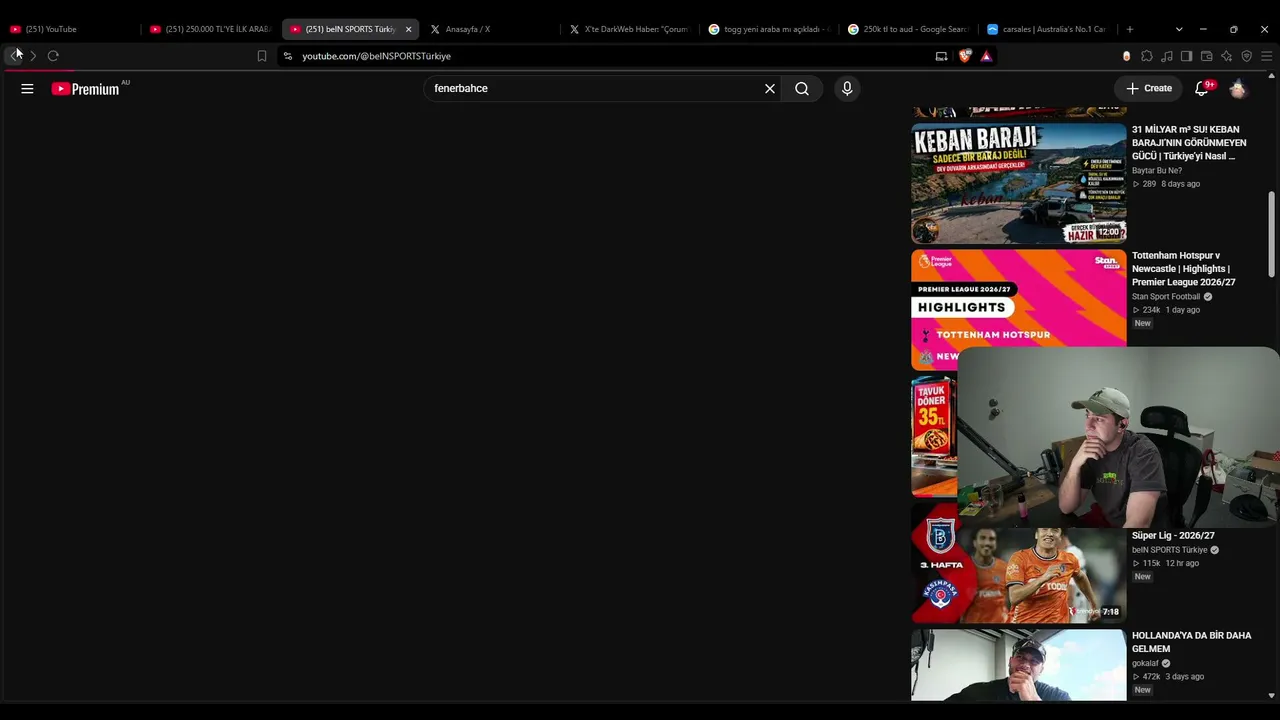This screenshot has width=1280, height=720.
Task: Click the orange mouse-shaped extension icon
Action: (x=1127, y=56)
